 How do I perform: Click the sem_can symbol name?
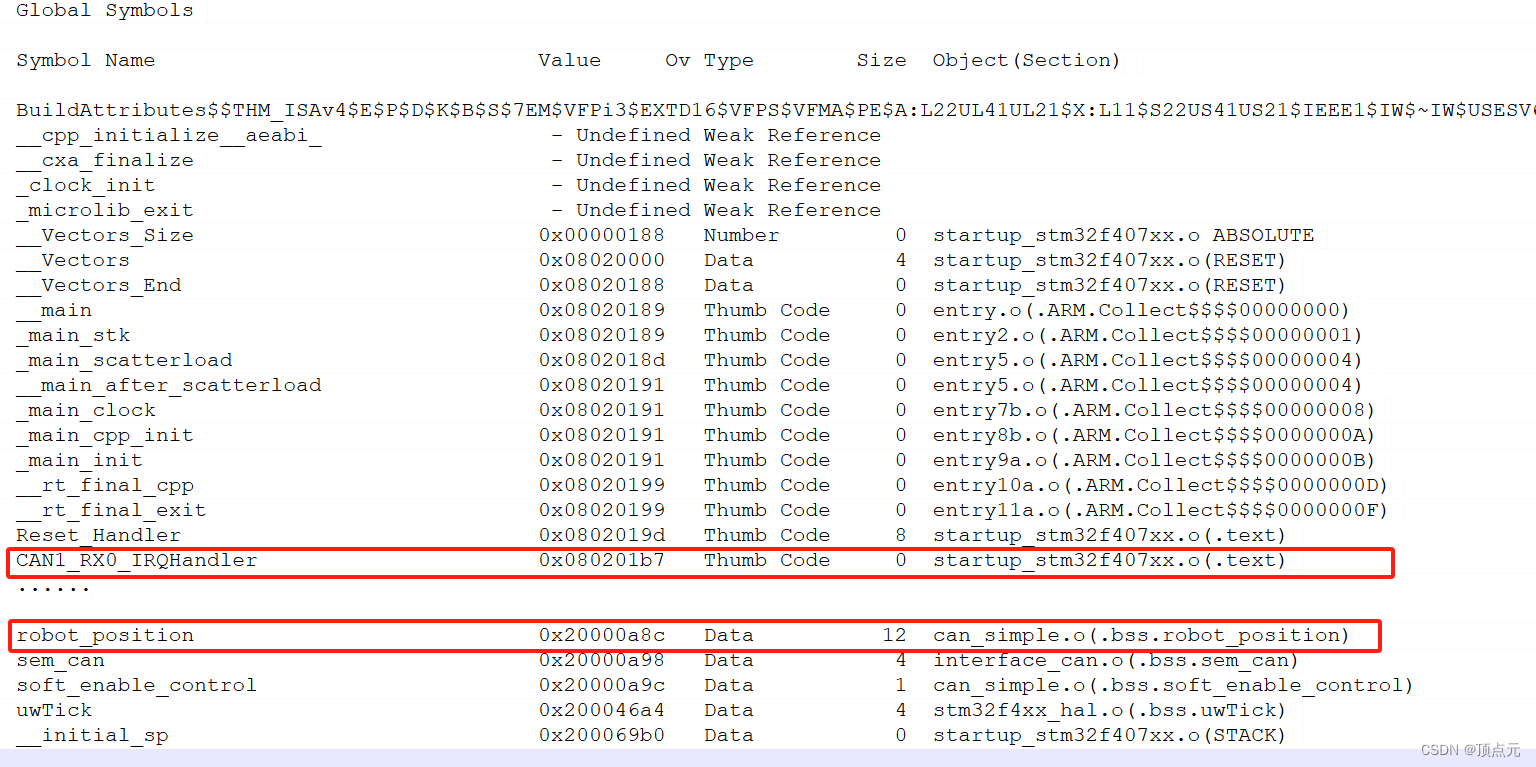tap(60, 660)
